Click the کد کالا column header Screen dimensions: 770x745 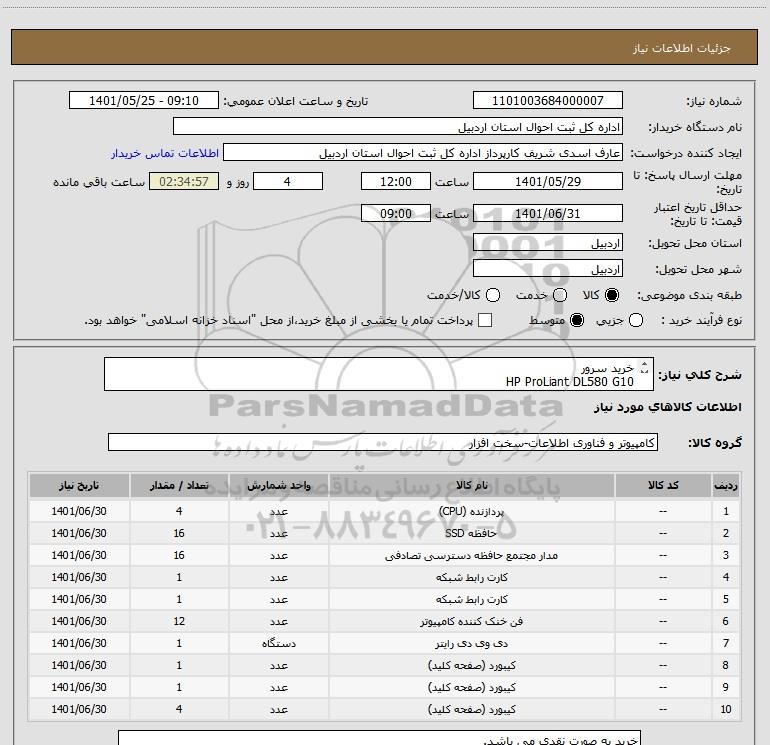(x=663, y=485)
